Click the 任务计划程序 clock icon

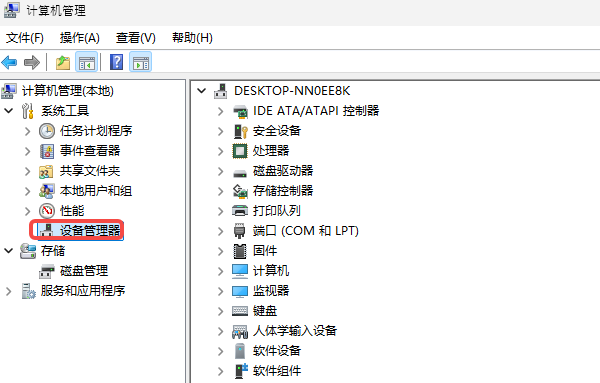pyautogui.click(x=47, y=131)
